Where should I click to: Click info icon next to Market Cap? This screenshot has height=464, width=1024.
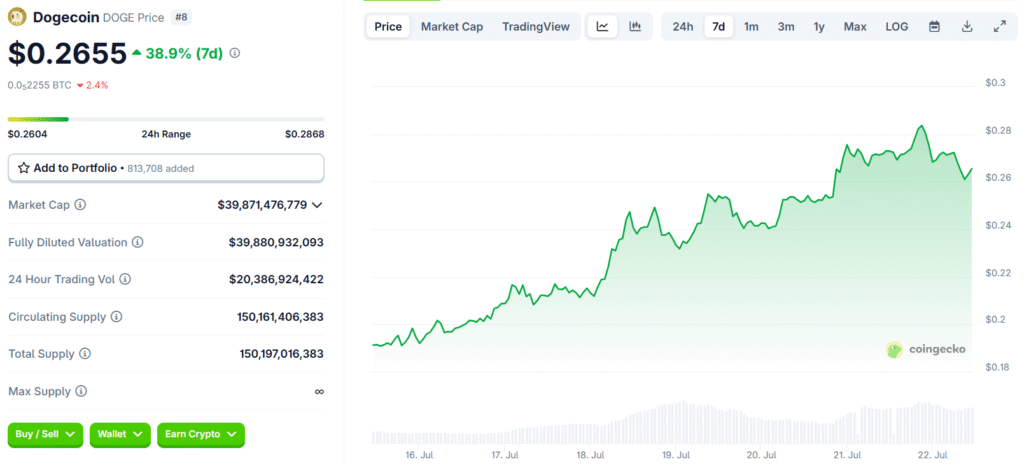[x=81, y=205]
